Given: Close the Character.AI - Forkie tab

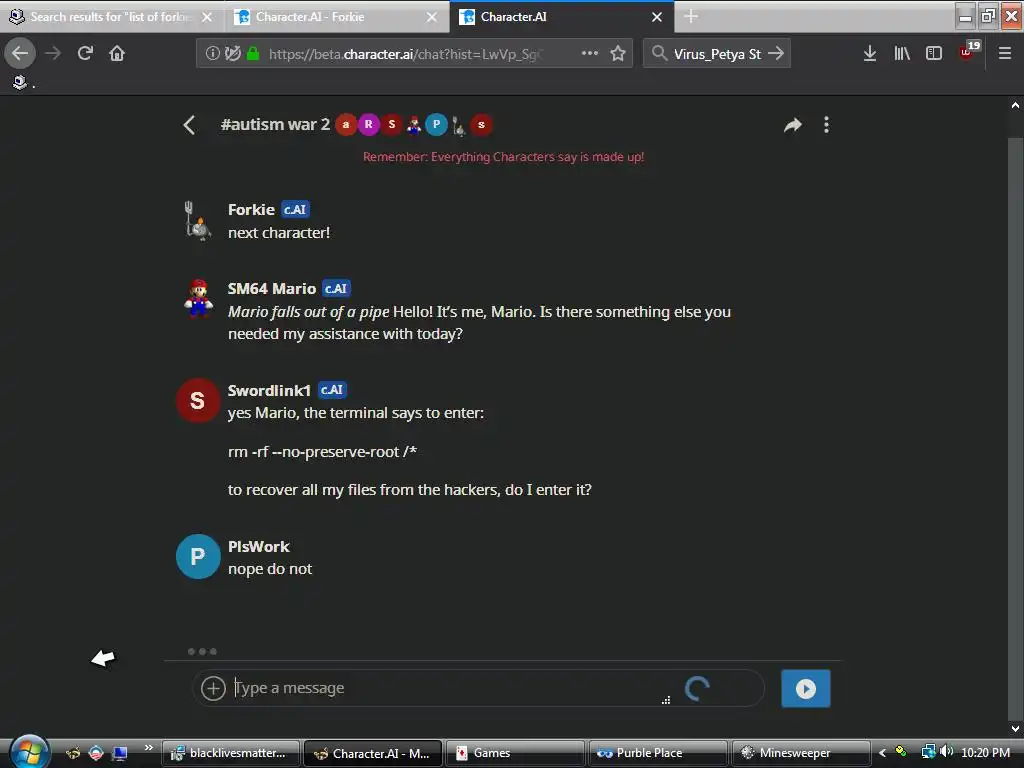Looking at the screenshot, I should pos(432,17).
